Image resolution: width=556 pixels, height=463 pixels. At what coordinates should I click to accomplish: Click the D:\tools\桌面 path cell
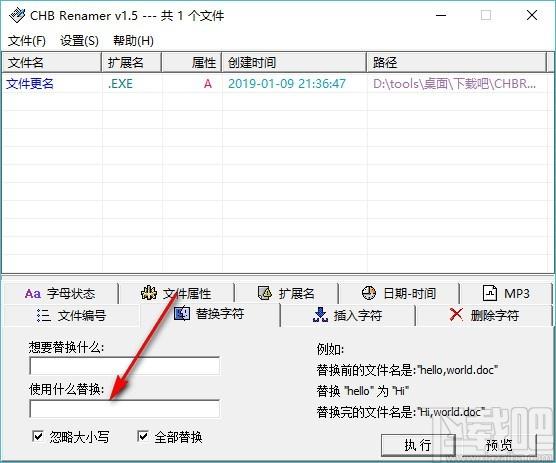[455, 84]
